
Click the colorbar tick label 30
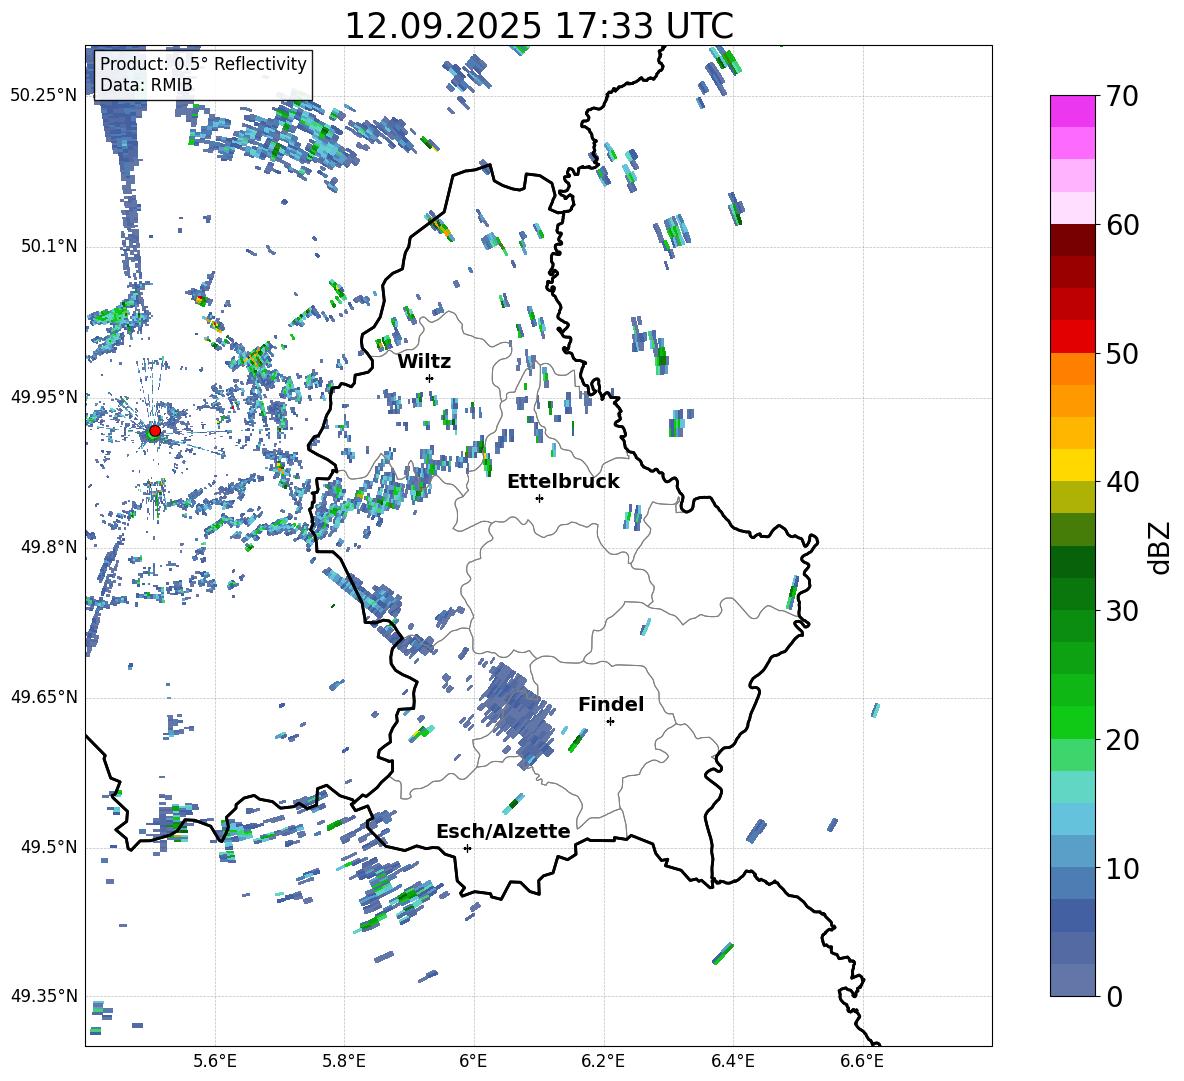pyautogui.click(x=1122, y=611)
